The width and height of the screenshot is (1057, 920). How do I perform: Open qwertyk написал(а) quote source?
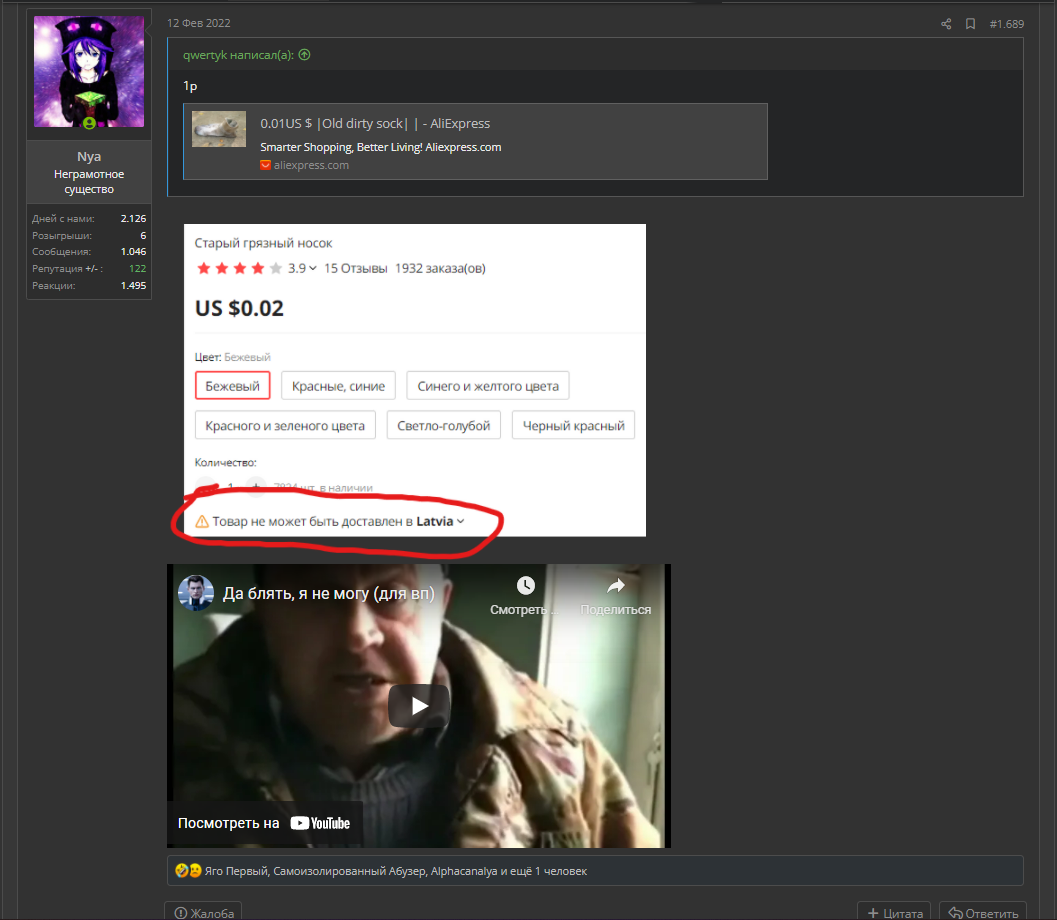coord(238,55)
